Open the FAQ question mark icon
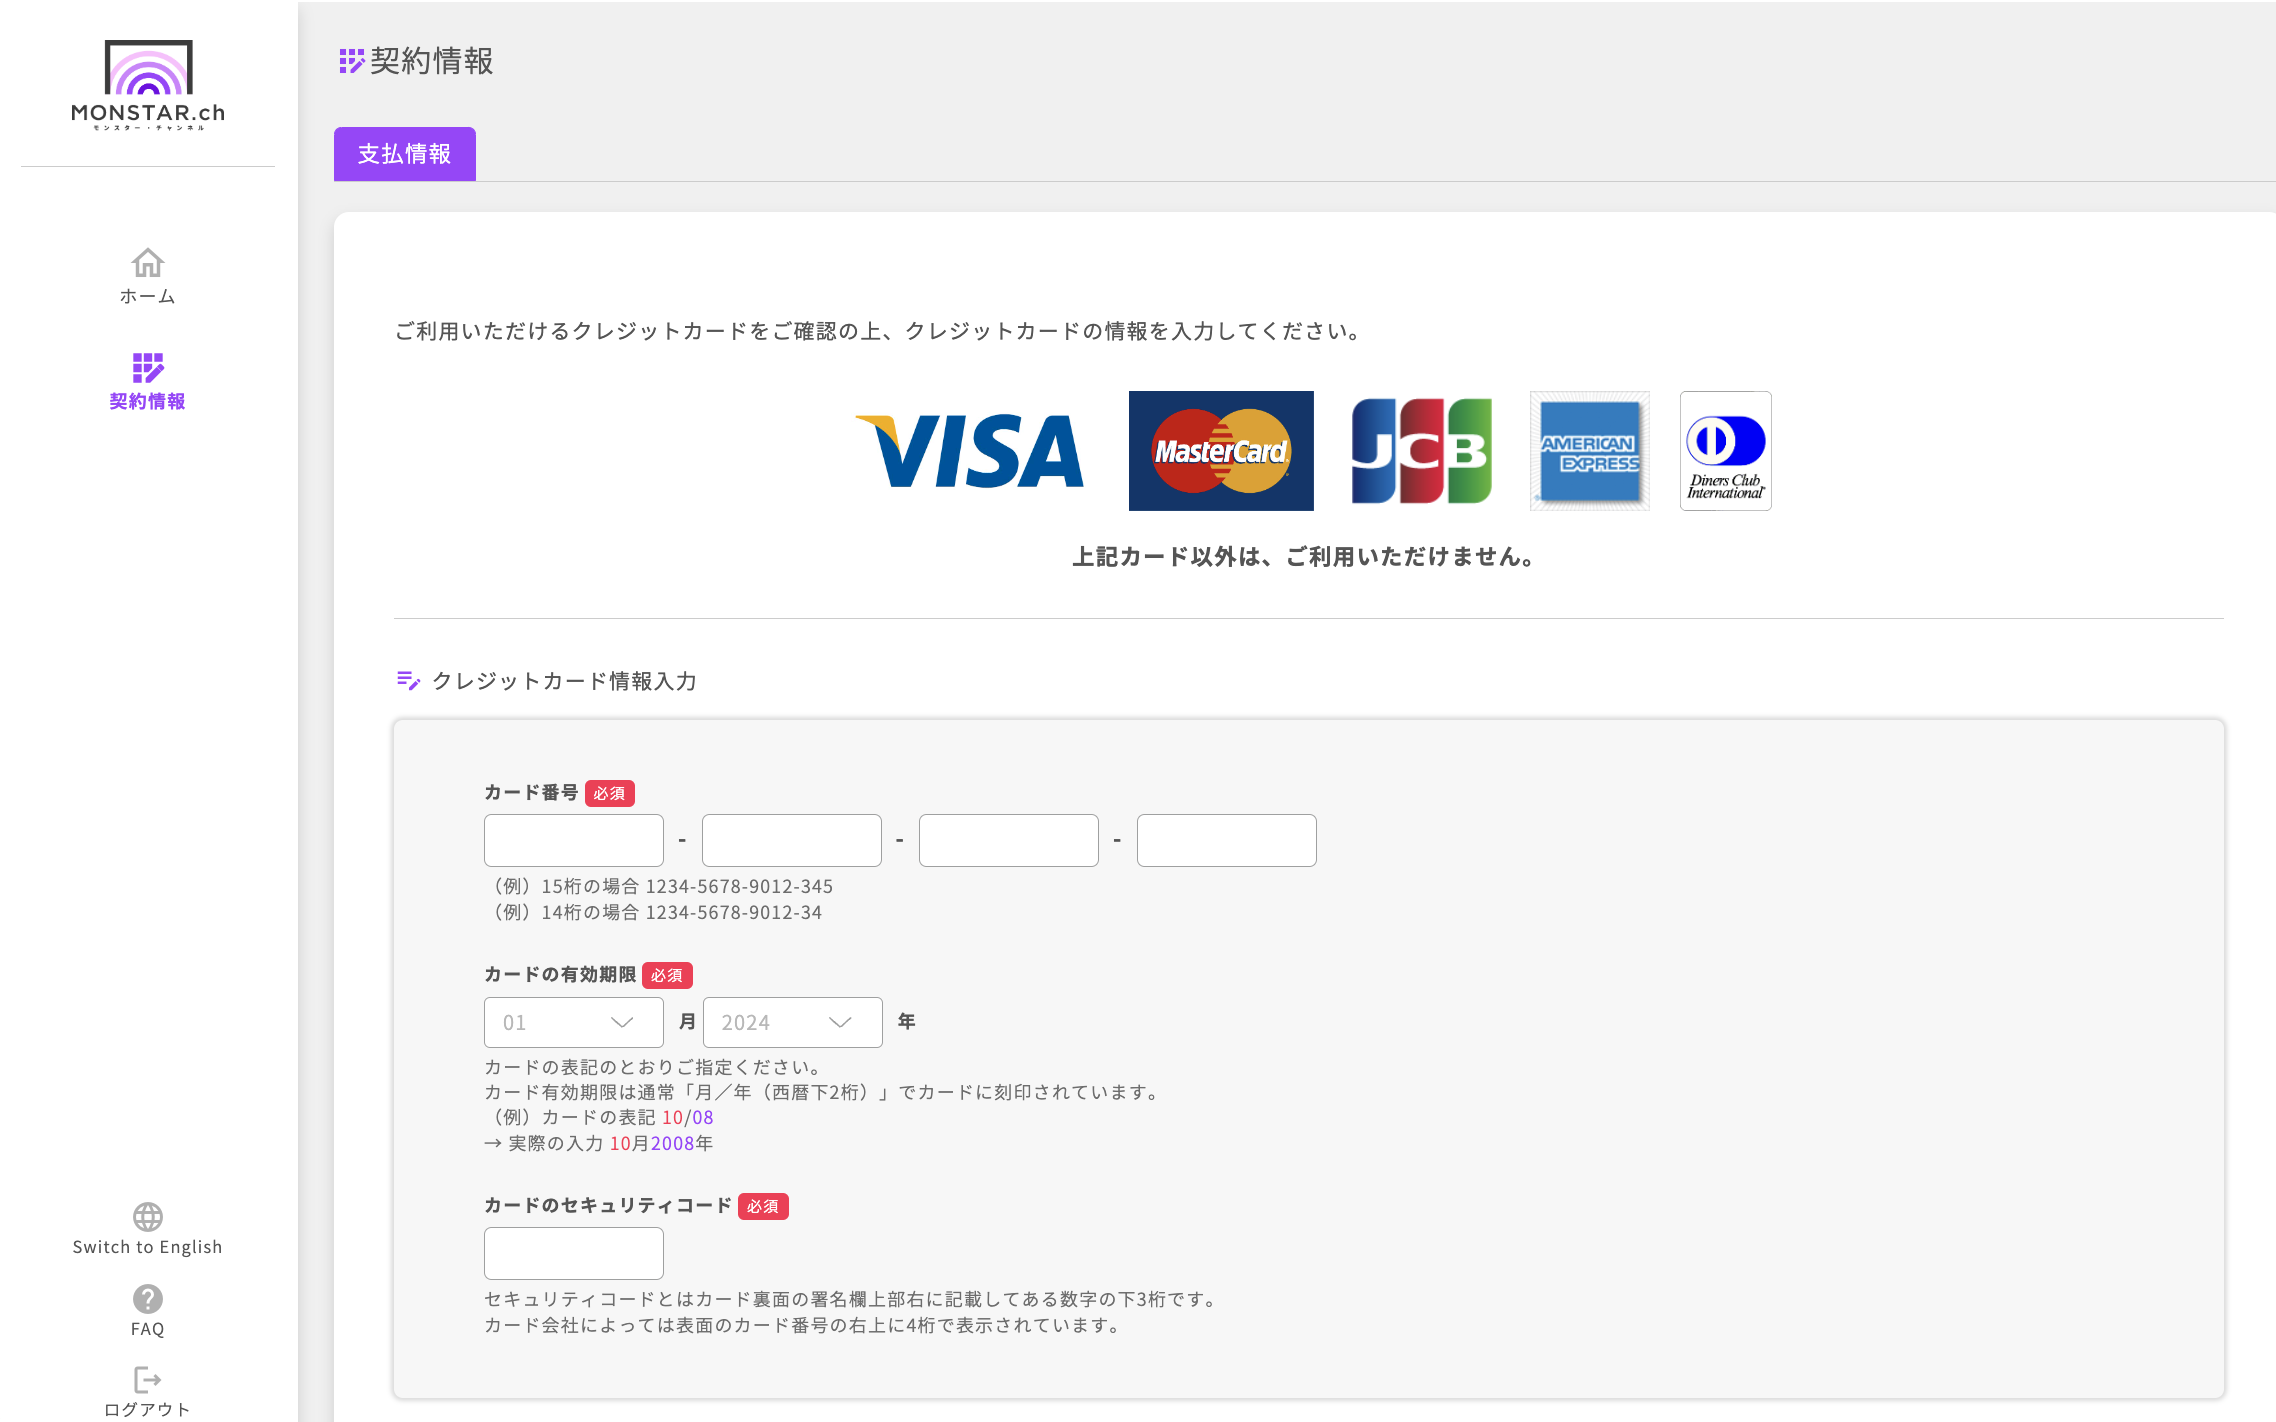 coord(148,1298)
